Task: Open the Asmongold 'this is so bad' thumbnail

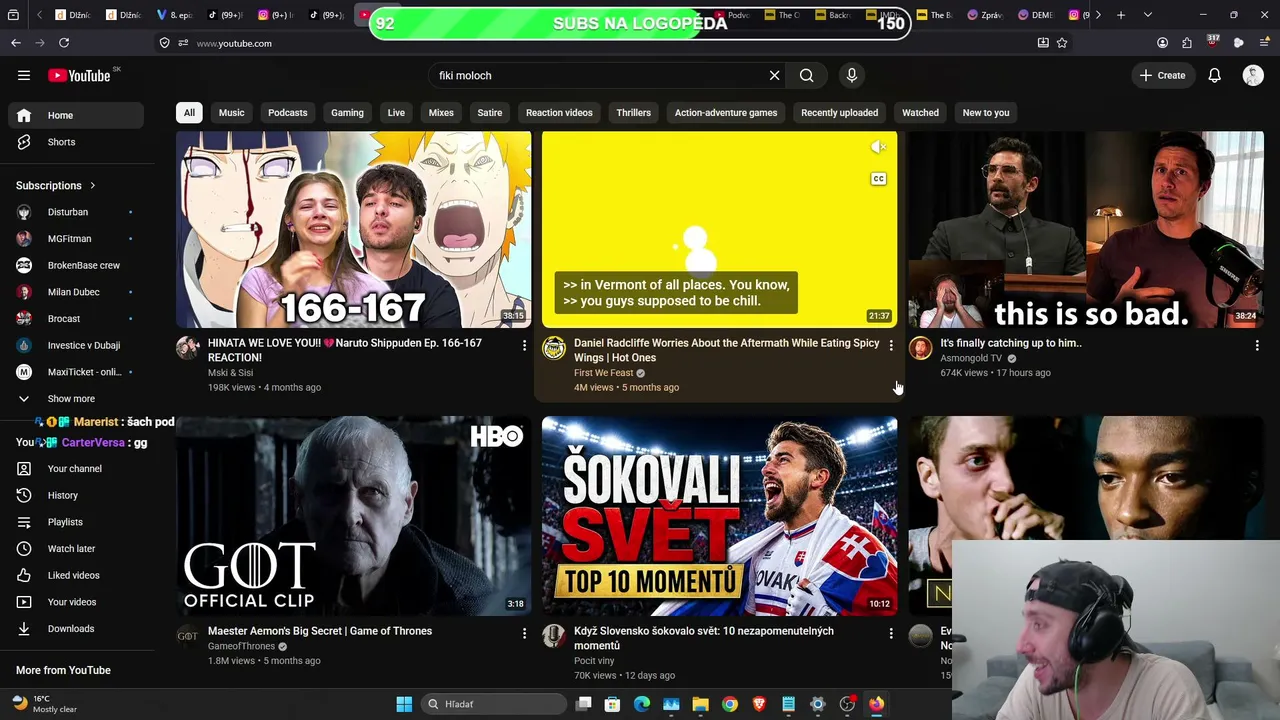Action: 1086,229
